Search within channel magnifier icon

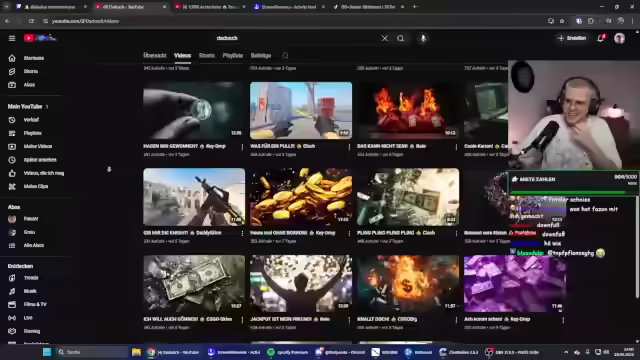285,55
